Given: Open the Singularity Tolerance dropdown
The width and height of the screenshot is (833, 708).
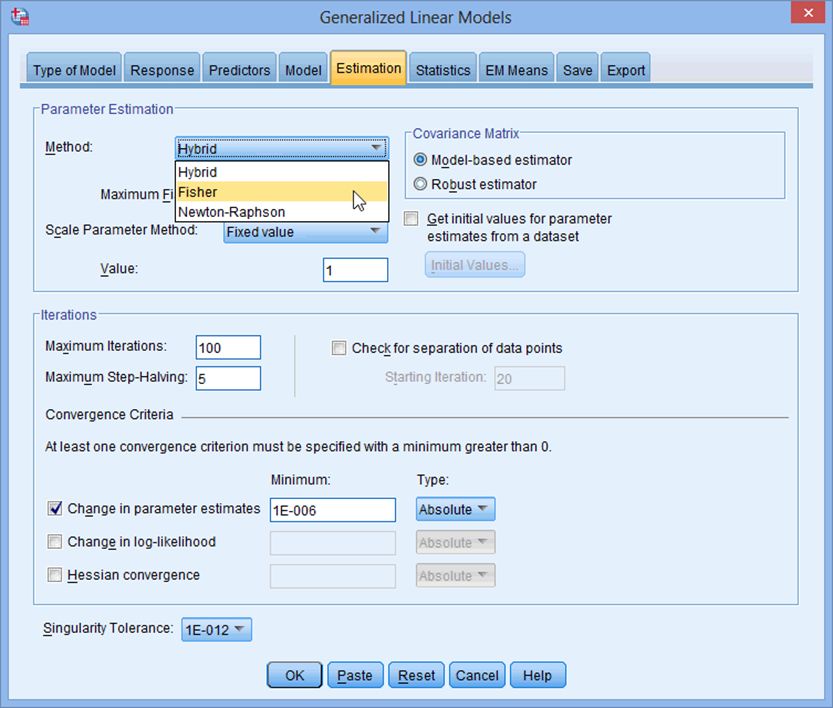Looking at the screenshot, I should pyautogui.click(x=216, y=629).
